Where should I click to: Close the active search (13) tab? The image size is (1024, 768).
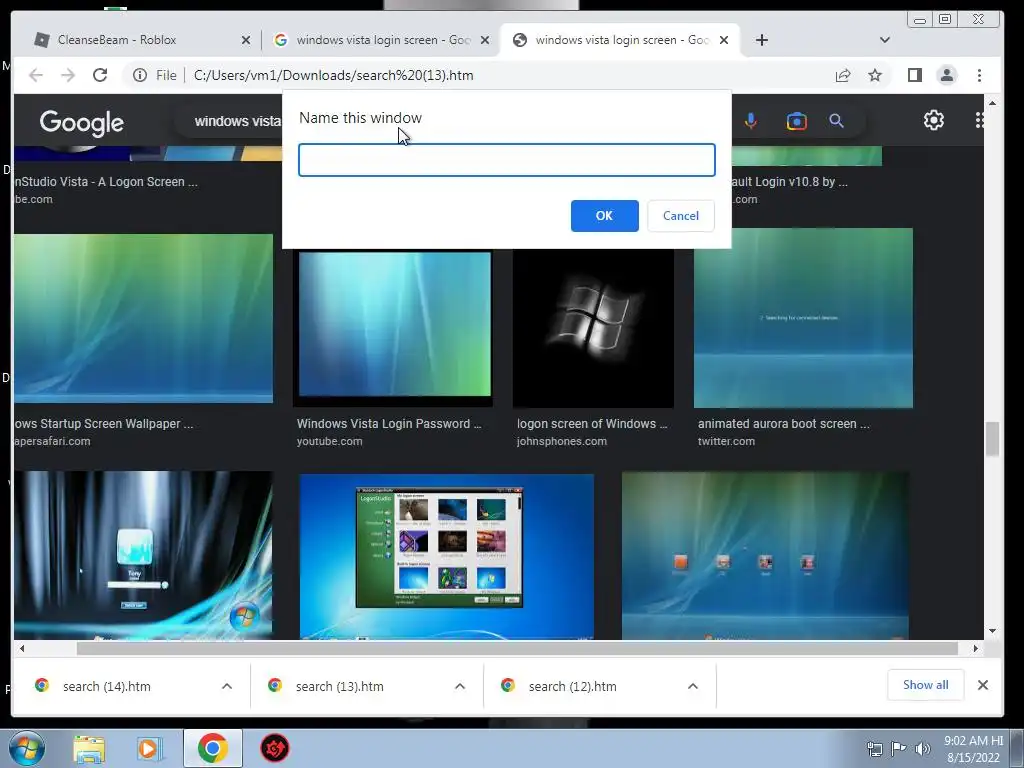(x=724, y=40)
